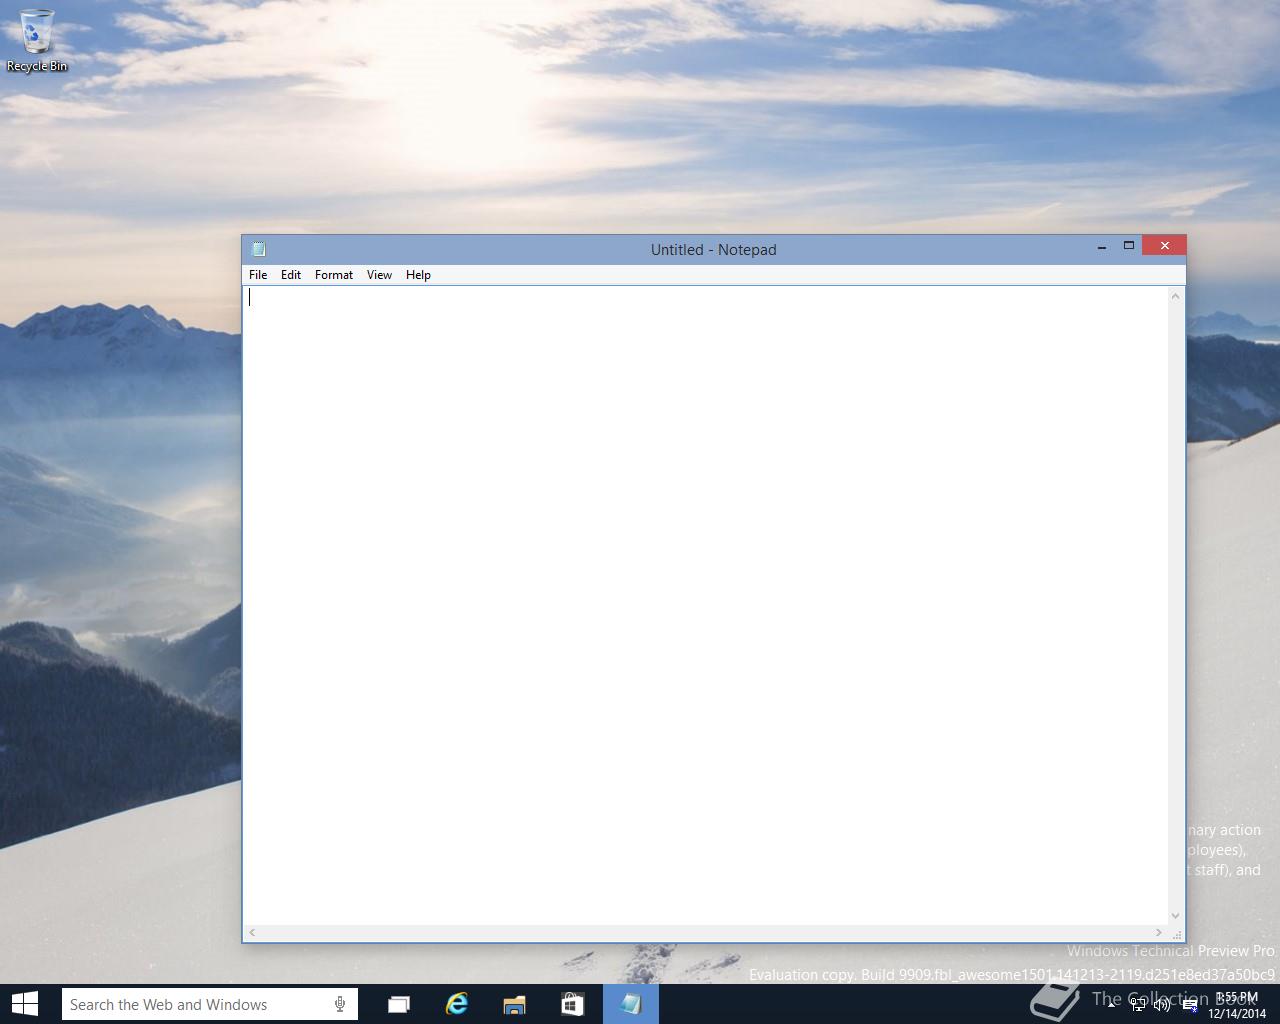The width and height of the screenshot is (1280, 1024).
Task: Click the Notepad taskbar button
Action: [x=631, y=1004]
